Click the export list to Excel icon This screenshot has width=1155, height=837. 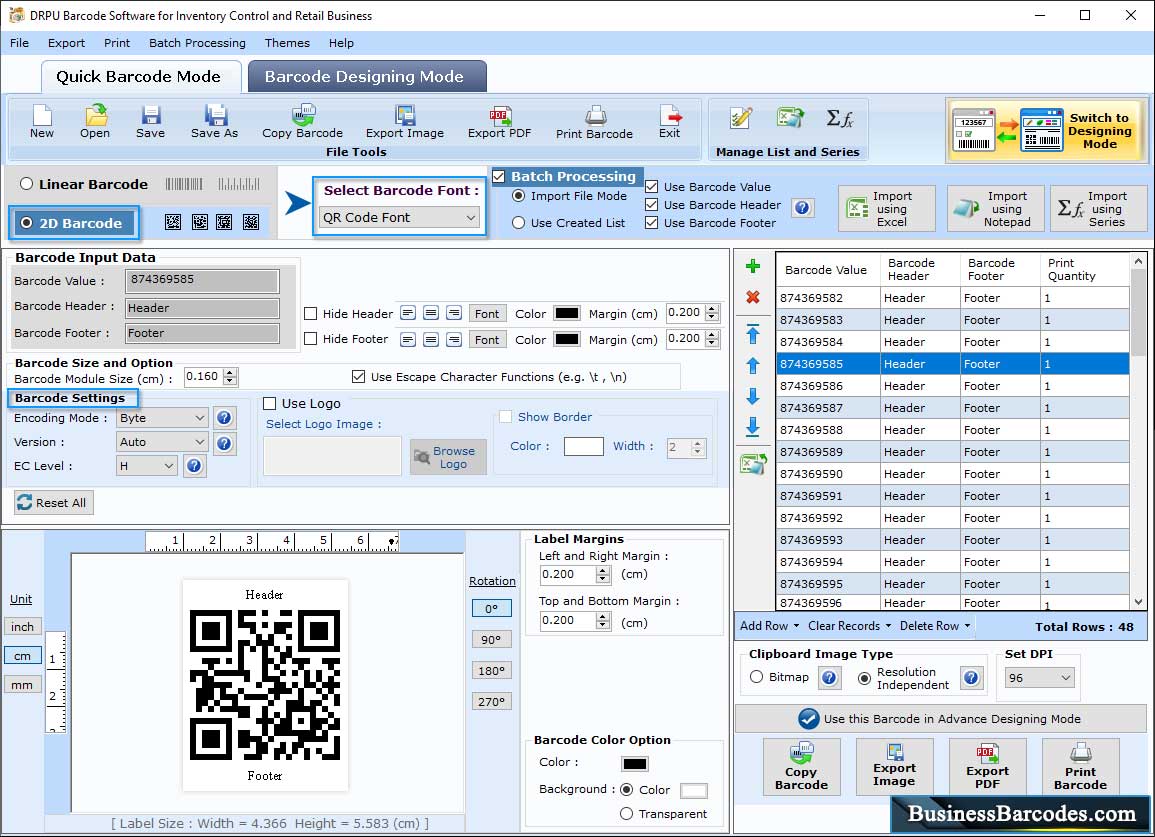(754, 463)
